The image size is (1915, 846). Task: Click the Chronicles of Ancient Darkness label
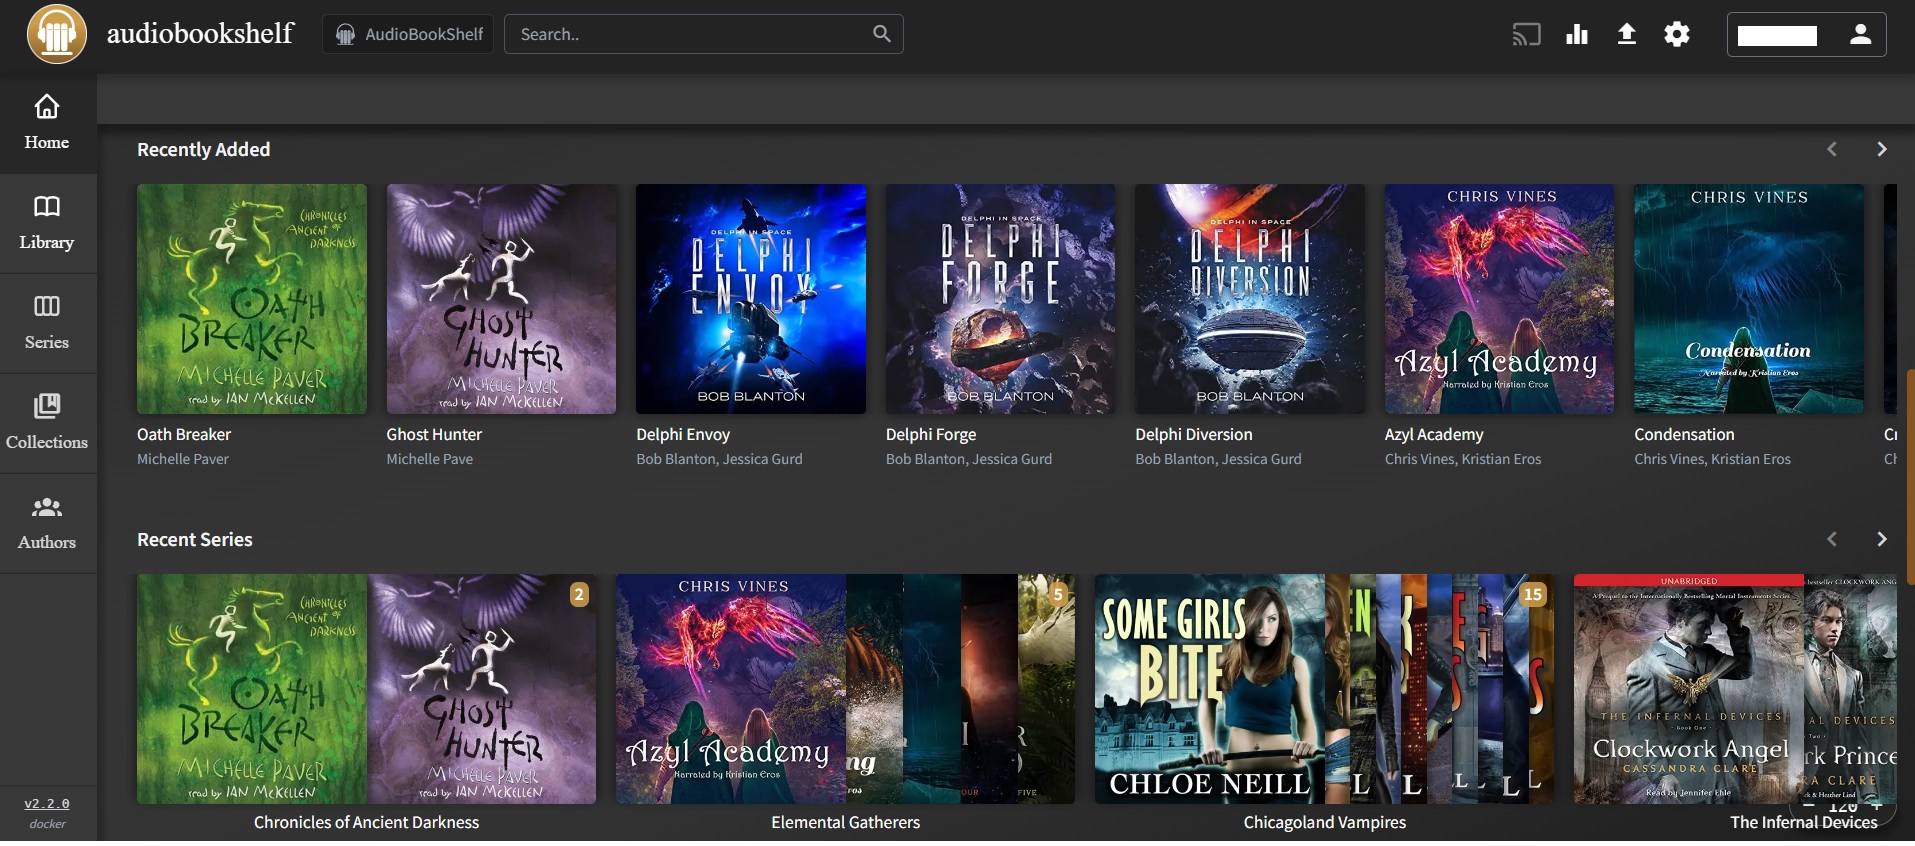[367, 822]
